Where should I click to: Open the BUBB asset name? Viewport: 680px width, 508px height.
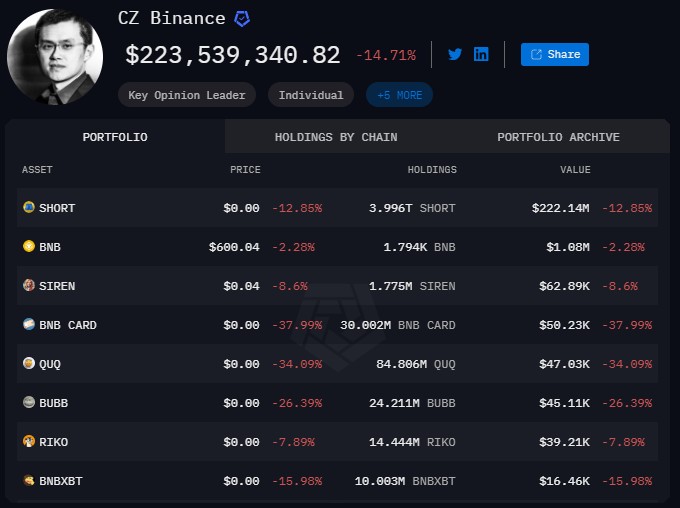[x=54, y=403]
